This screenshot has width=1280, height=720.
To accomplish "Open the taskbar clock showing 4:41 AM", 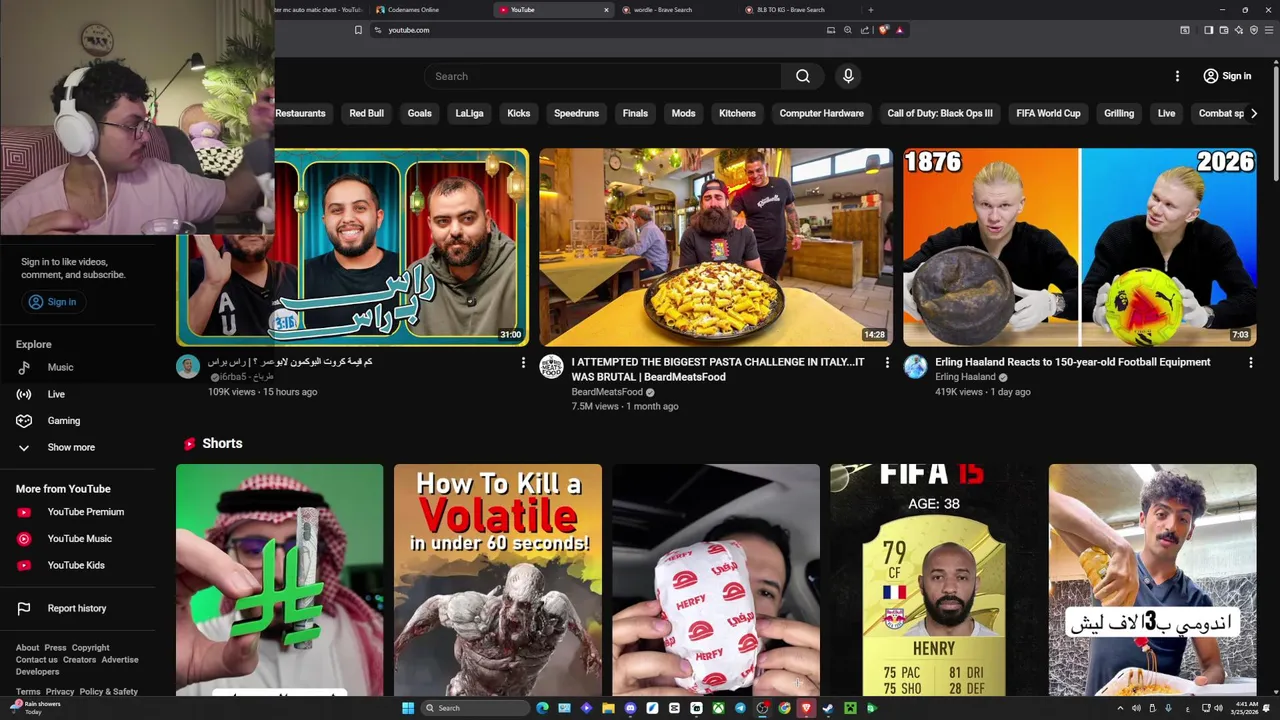I will pyautogui.click(x=1246, y=708).
